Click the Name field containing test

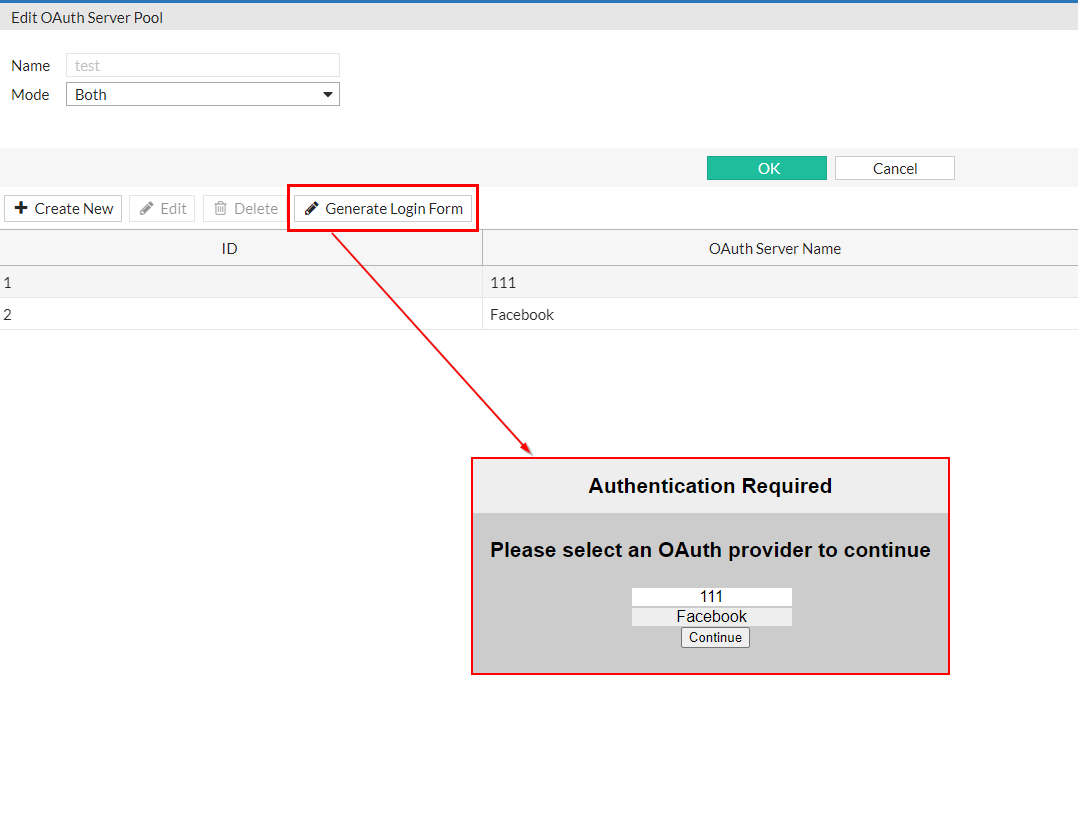coord(203,65)
